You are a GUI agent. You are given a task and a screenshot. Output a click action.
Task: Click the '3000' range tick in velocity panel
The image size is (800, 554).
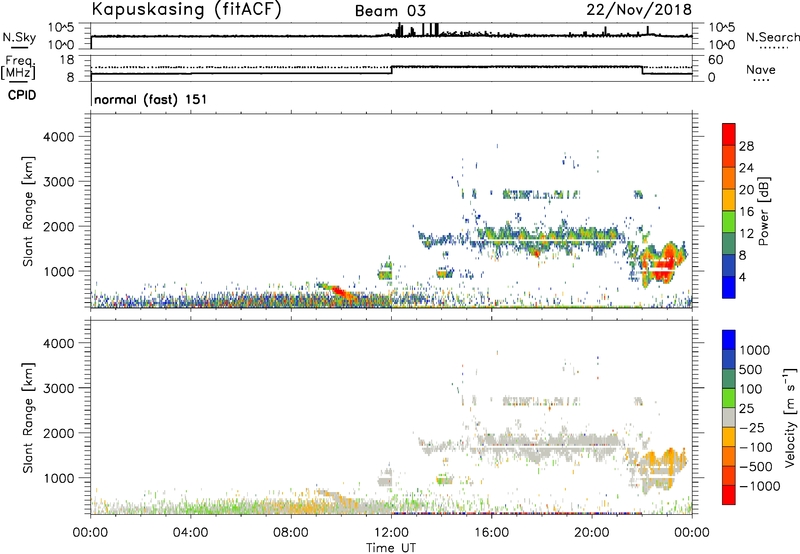tap(58, 388)
